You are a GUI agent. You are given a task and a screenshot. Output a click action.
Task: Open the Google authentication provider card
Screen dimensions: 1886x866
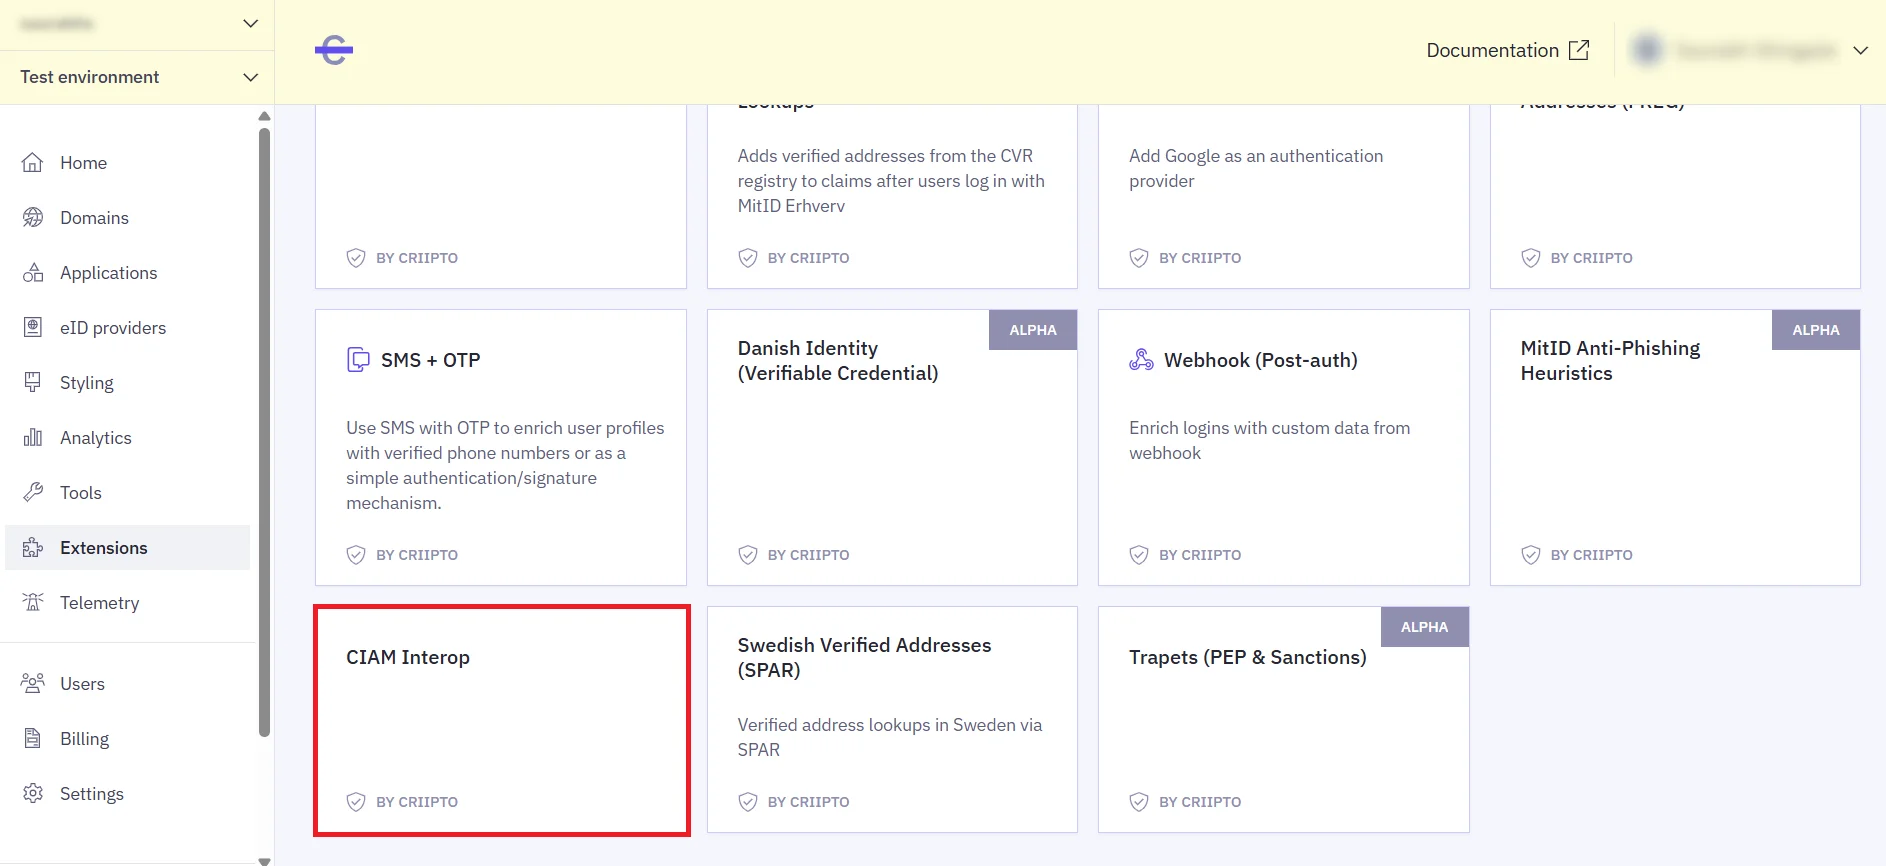1284,196
